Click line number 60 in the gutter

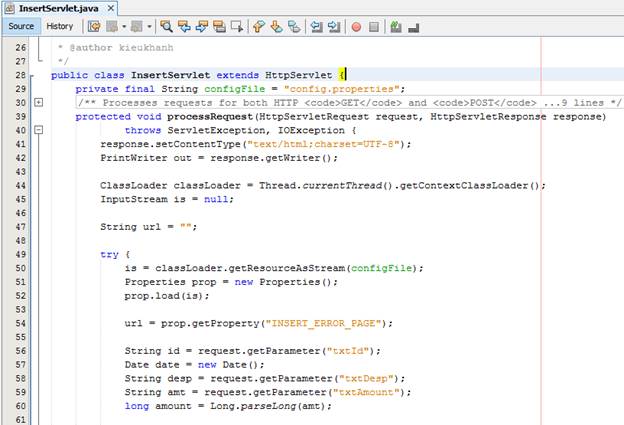(21, 406)
